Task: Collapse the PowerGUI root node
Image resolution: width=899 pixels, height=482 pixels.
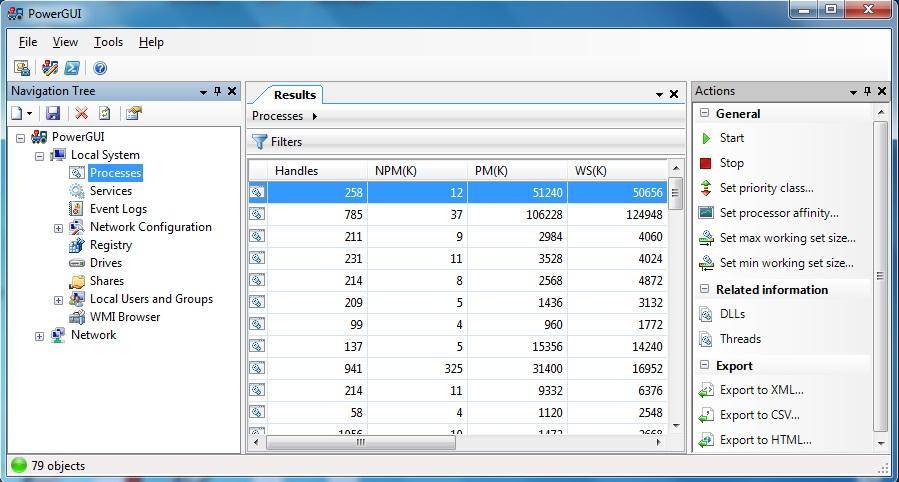Action: pos(21,138)
